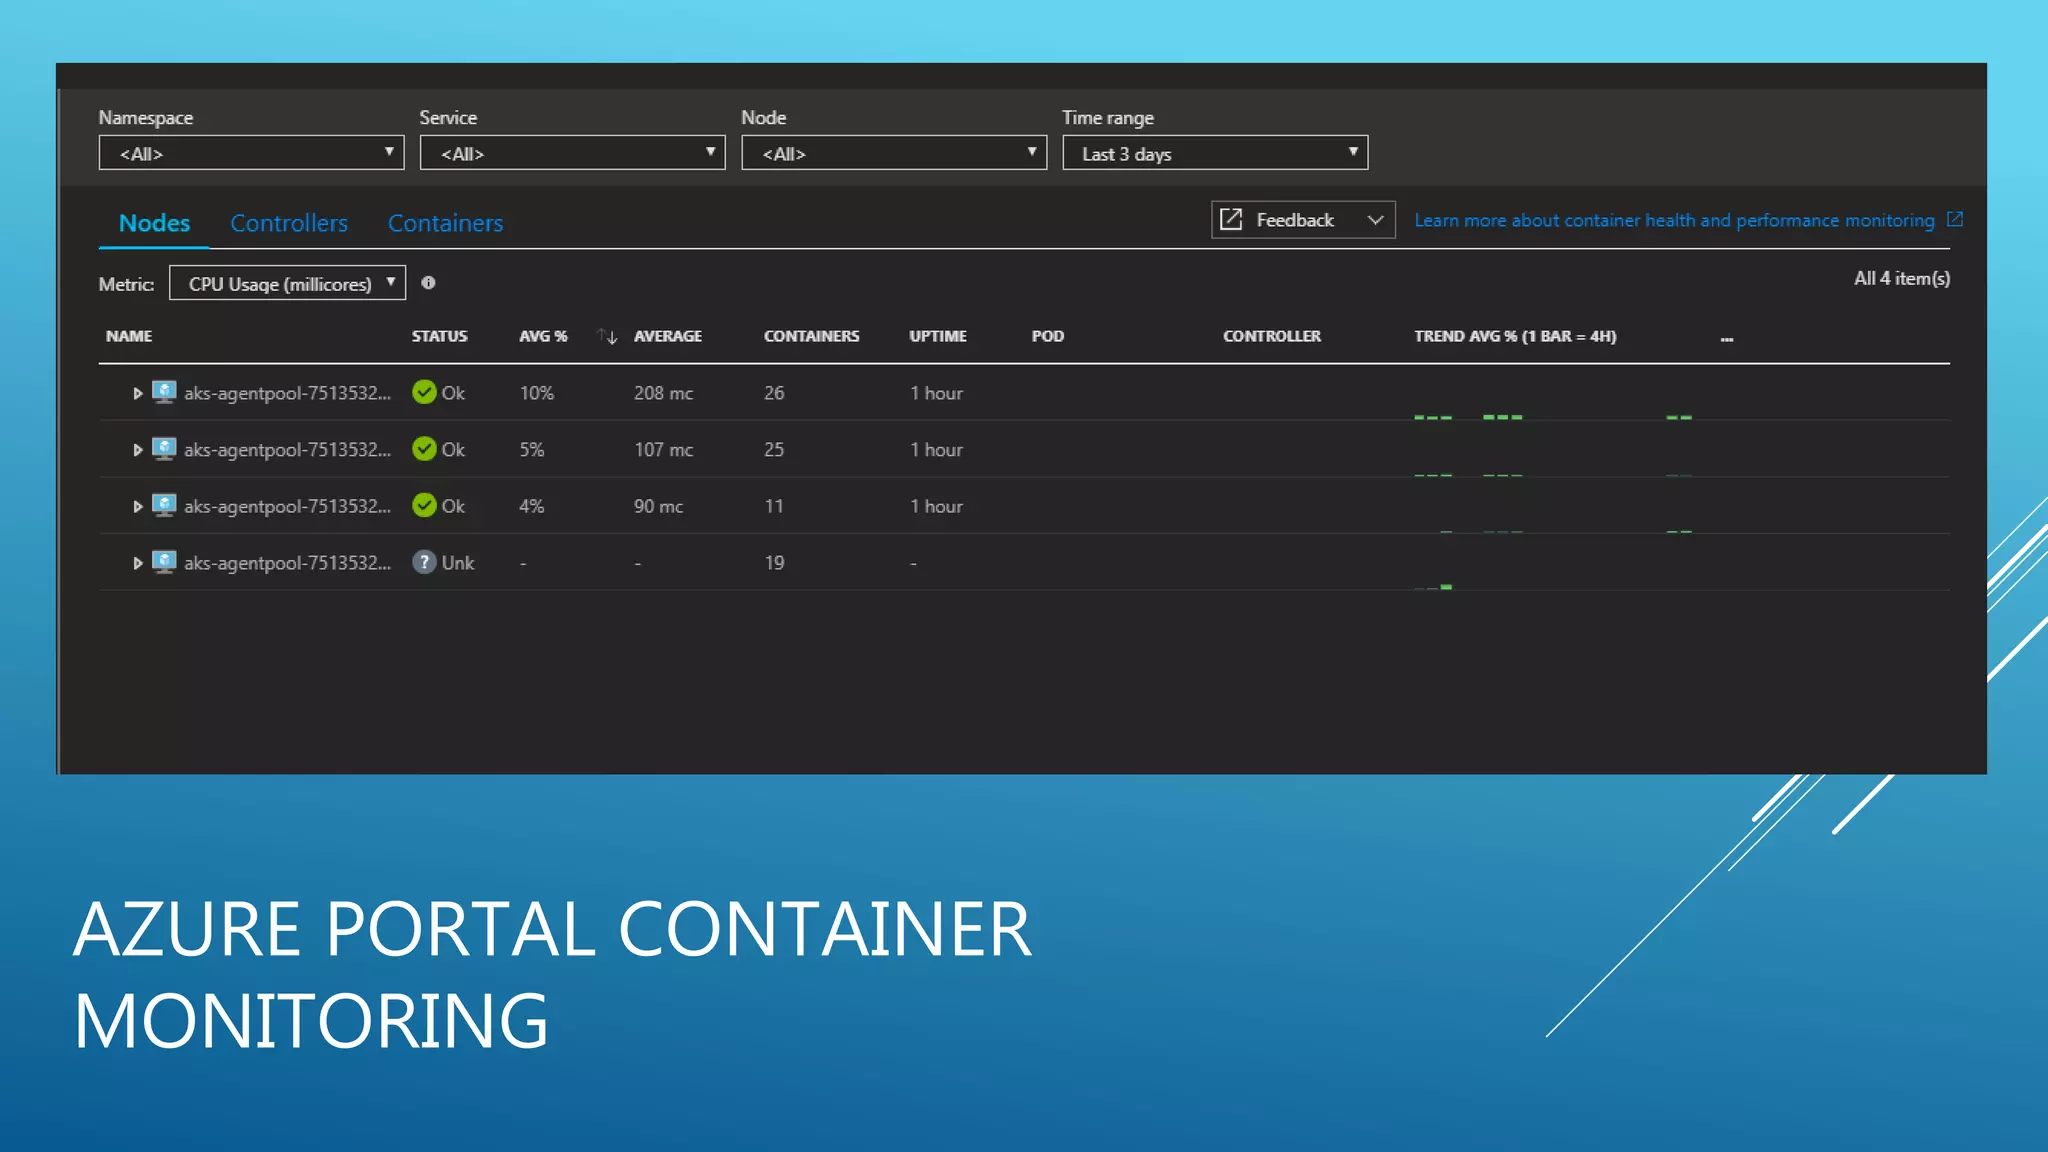
Task: Open the Namespace dropdown
Action: 251,153
